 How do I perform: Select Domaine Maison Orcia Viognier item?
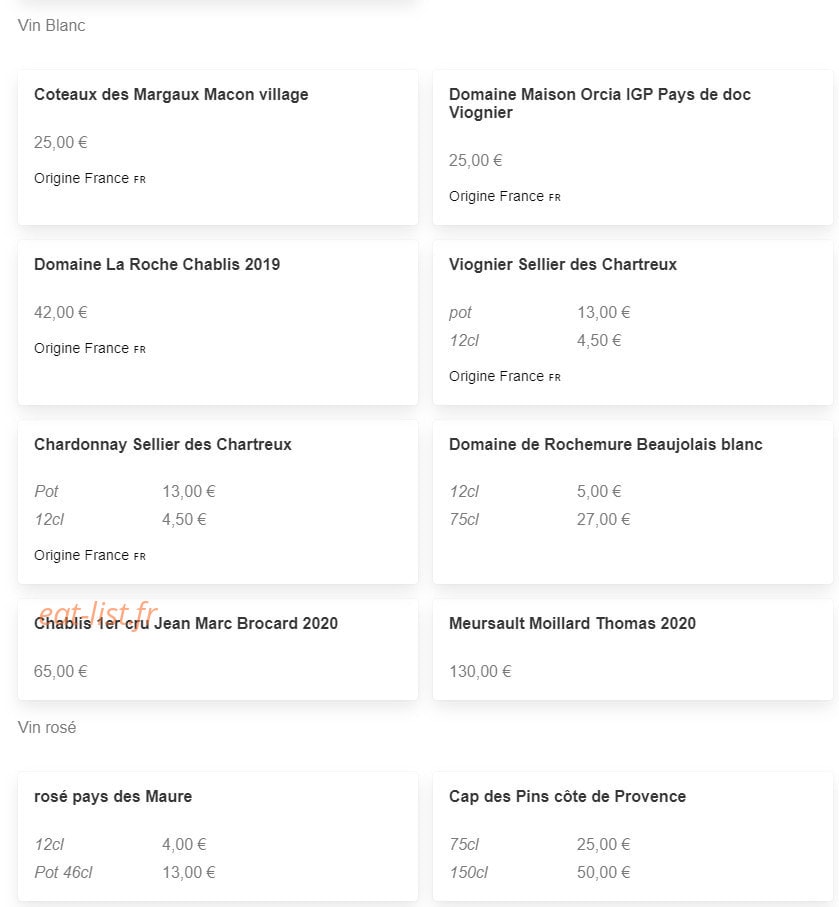[x=632, y=148]
